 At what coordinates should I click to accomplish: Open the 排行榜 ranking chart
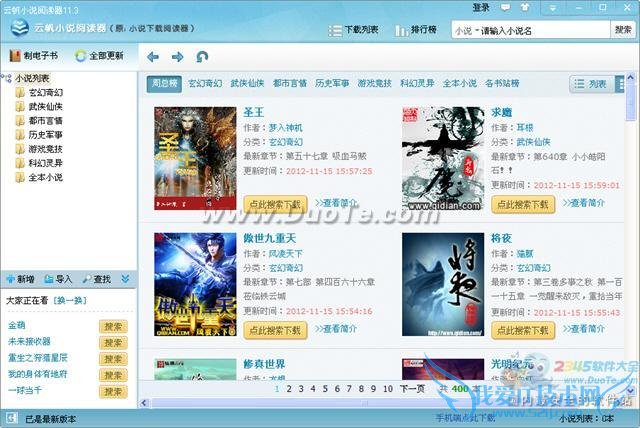coord(416,30)
